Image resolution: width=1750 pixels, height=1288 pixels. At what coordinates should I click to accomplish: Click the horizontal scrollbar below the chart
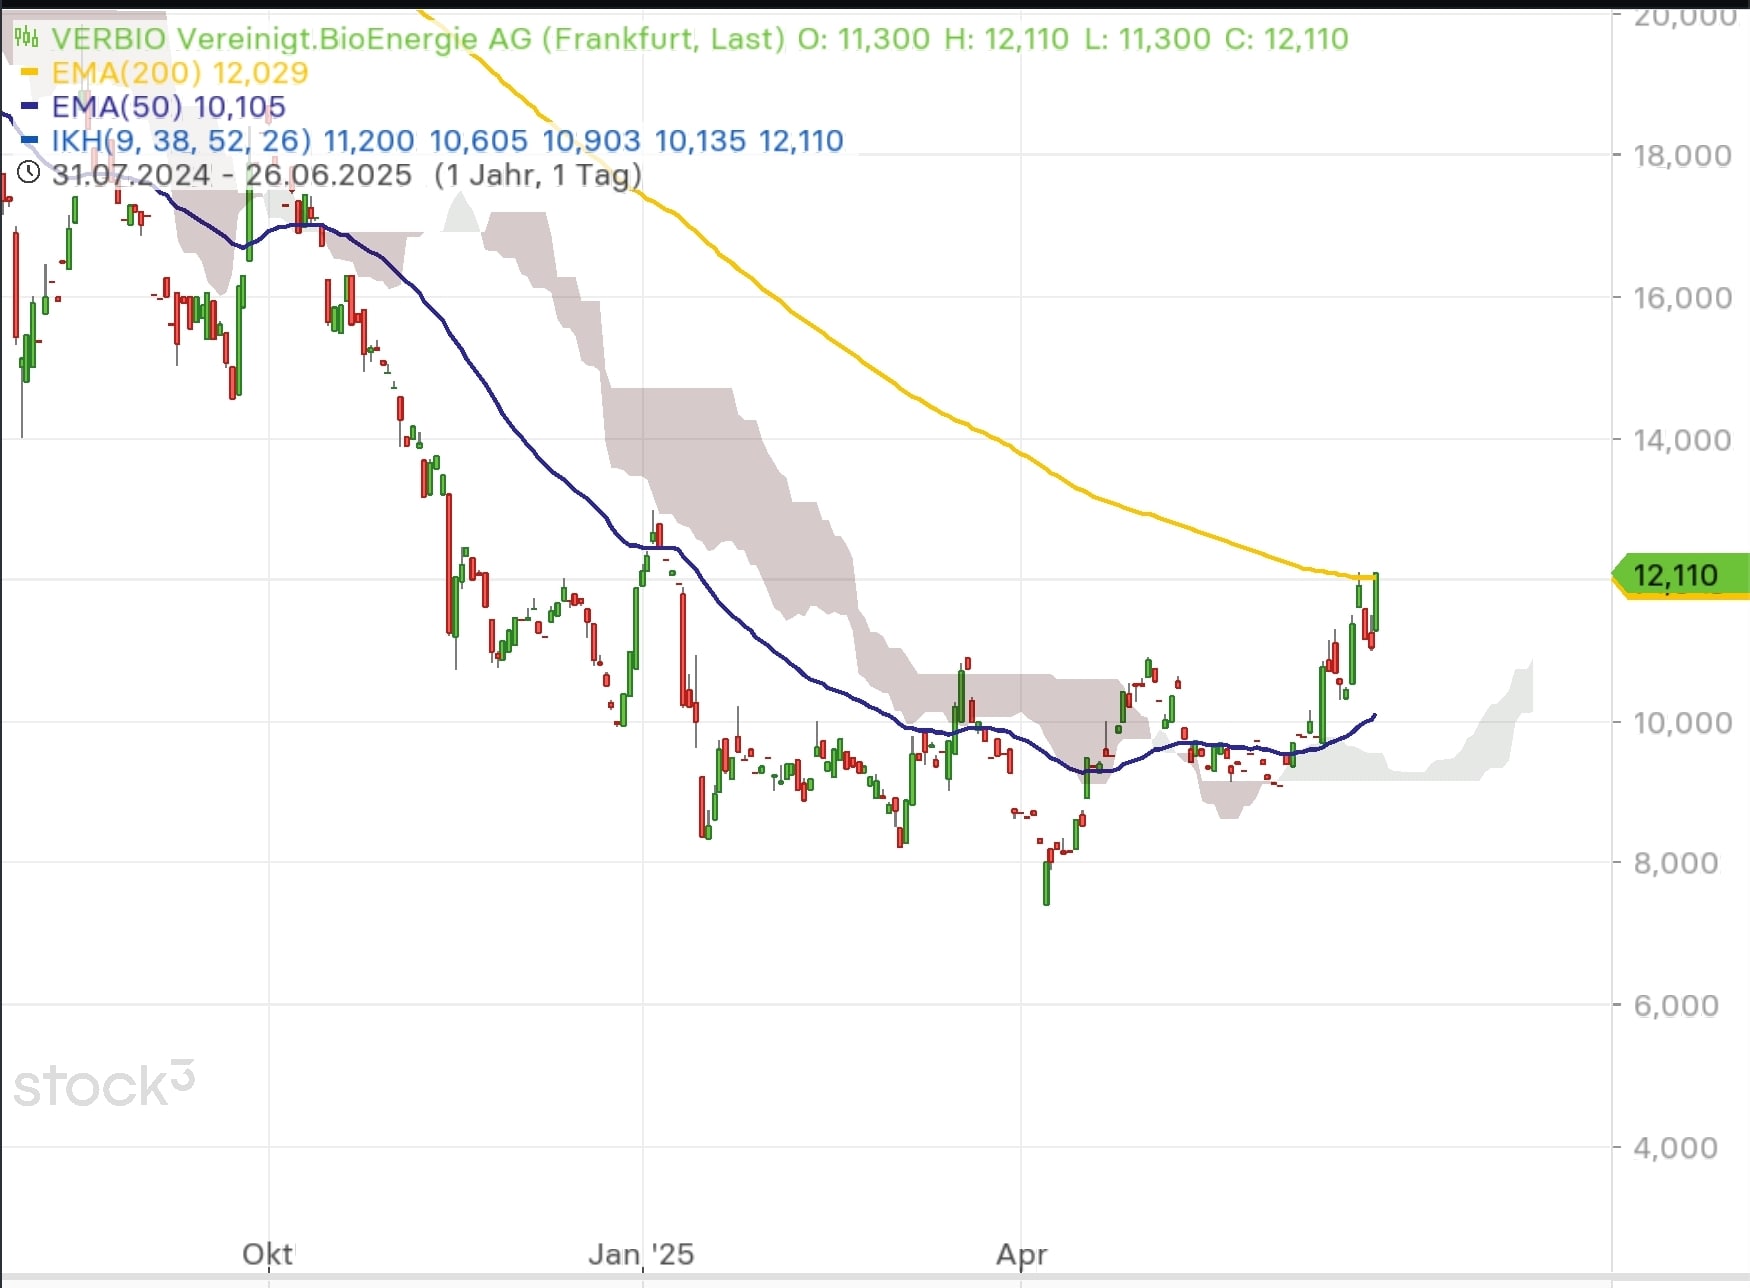875,1278
